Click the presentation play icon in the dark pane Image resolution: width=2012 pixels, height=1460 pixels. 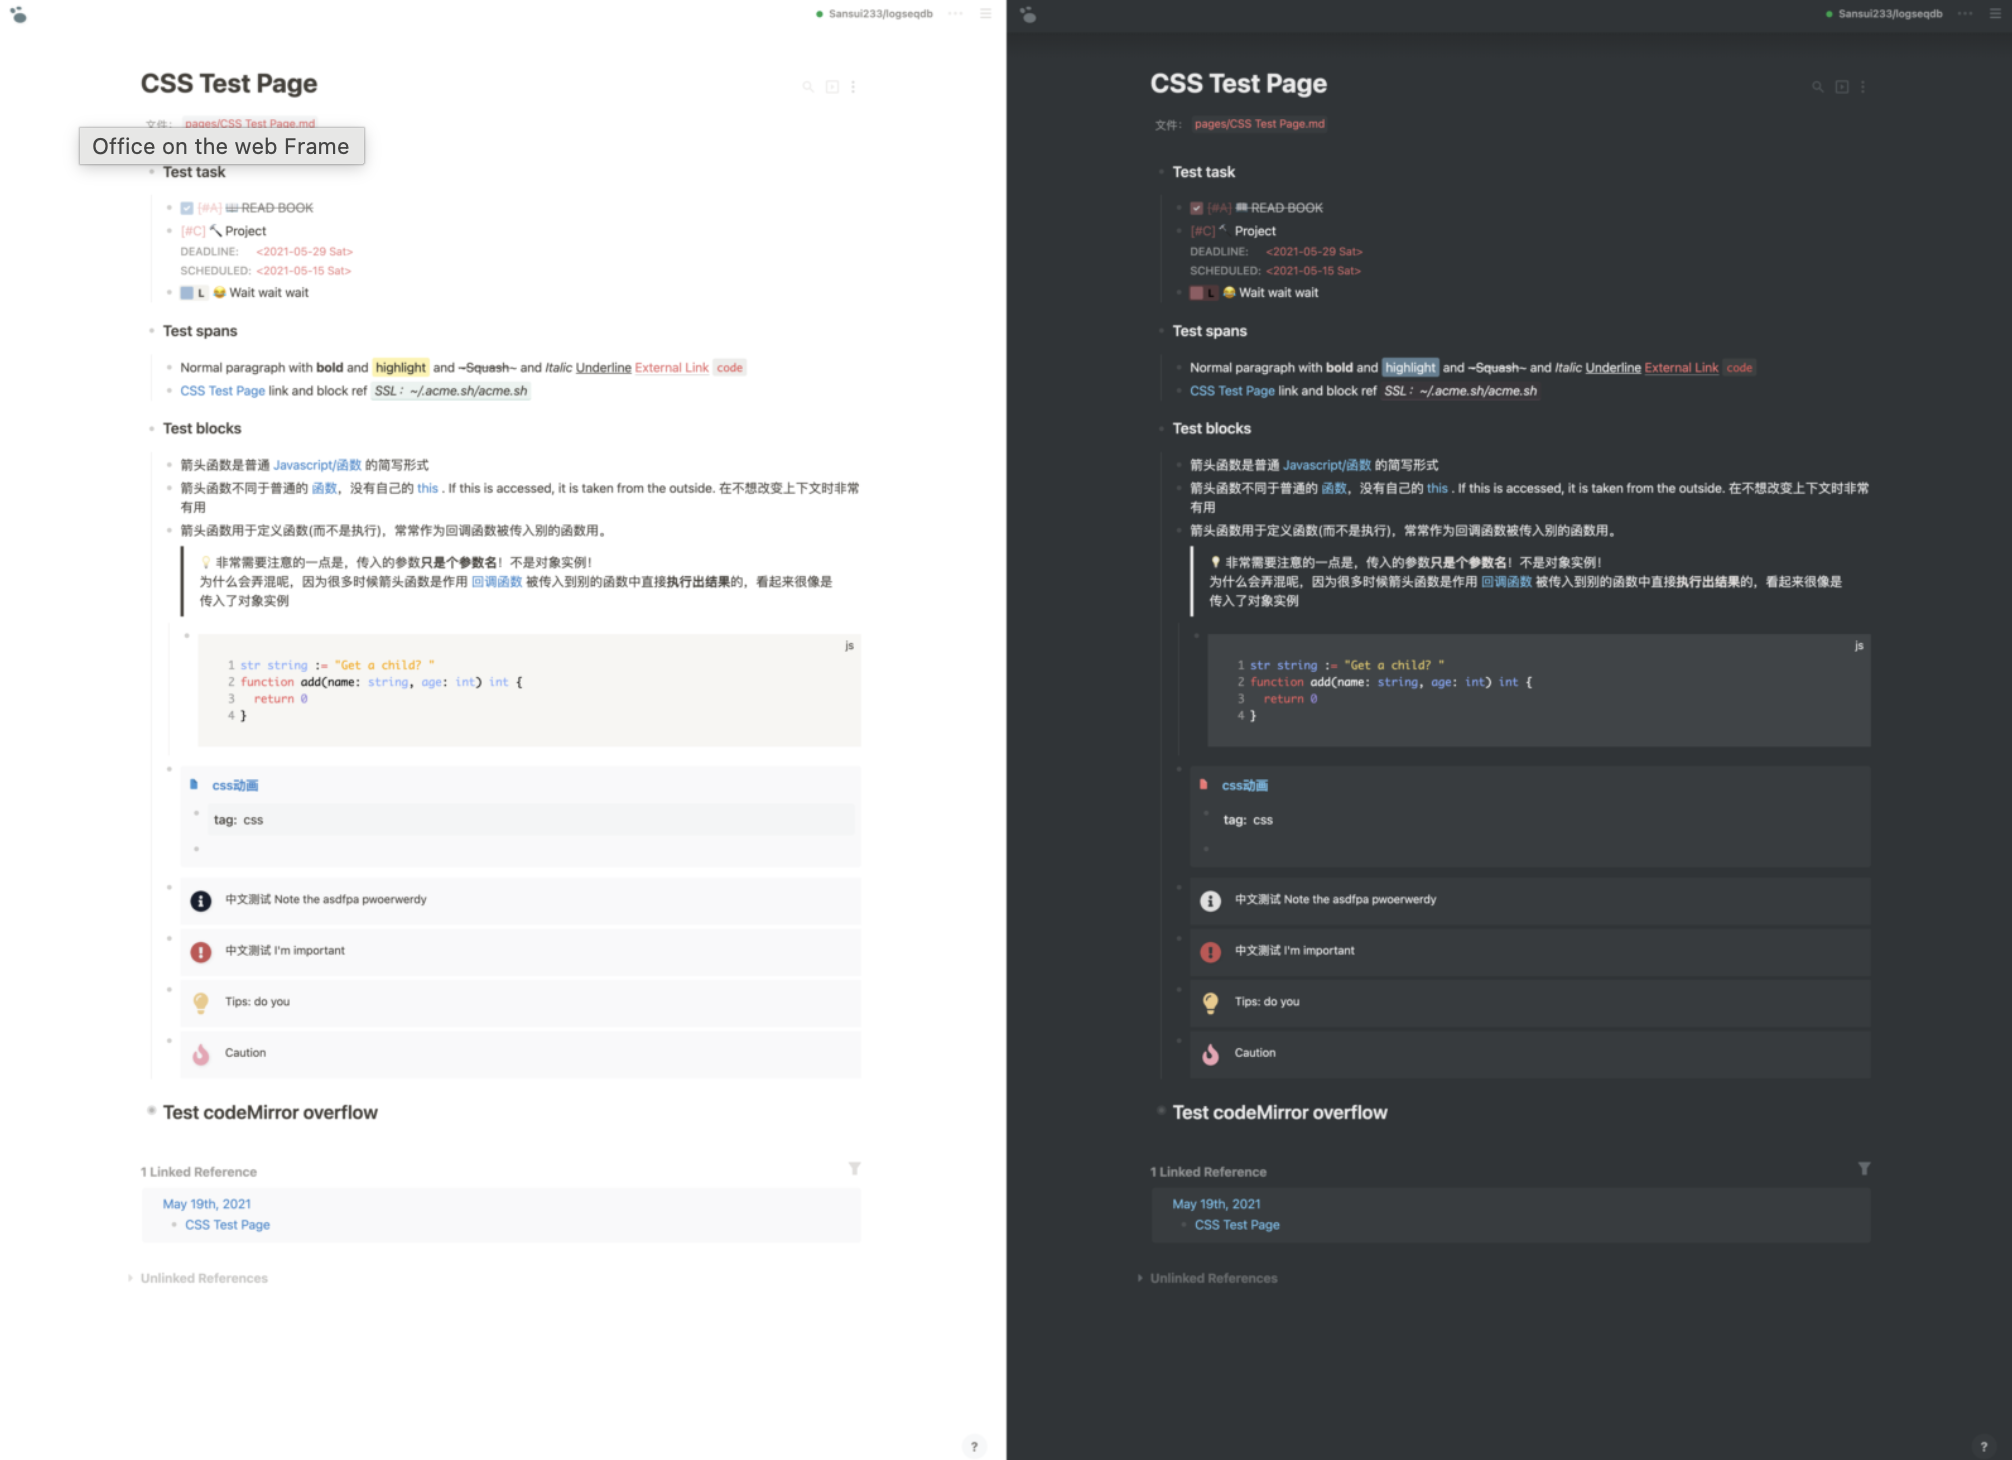click(x=1842, y=87)
